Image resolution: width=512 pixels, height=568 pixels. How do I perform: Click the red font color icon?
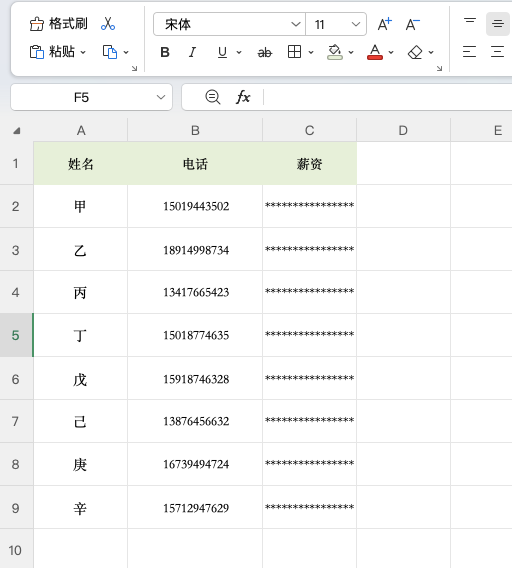click(375, 52)
